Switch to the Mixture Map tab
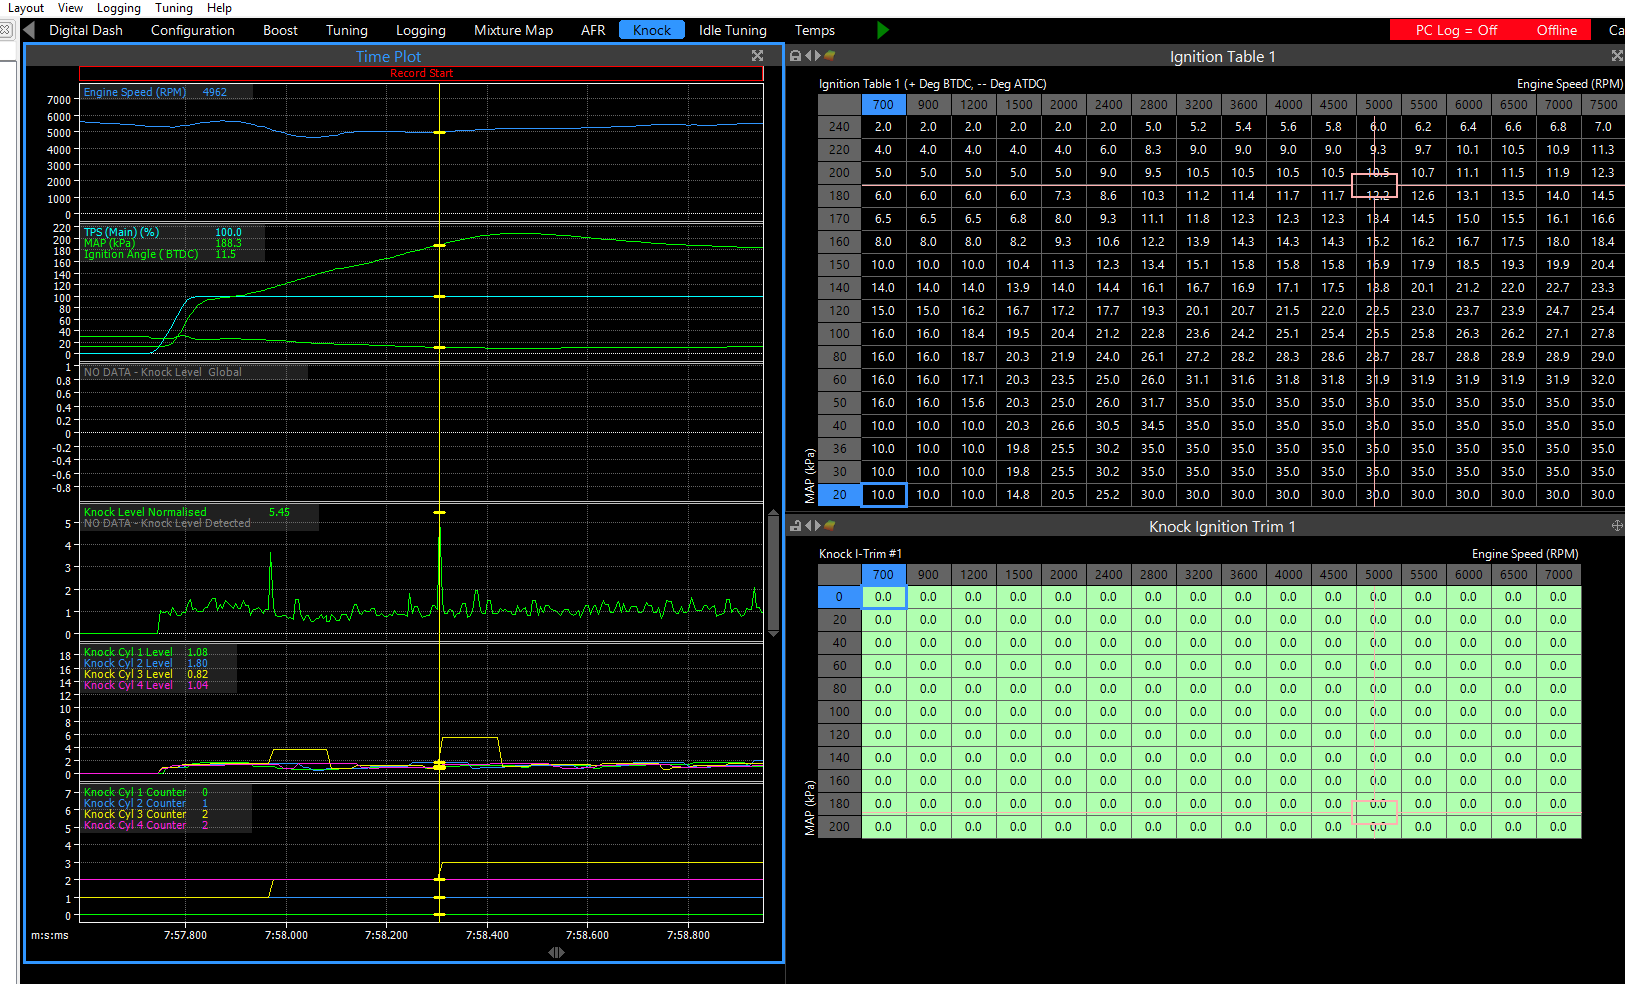 coord(513,30)
